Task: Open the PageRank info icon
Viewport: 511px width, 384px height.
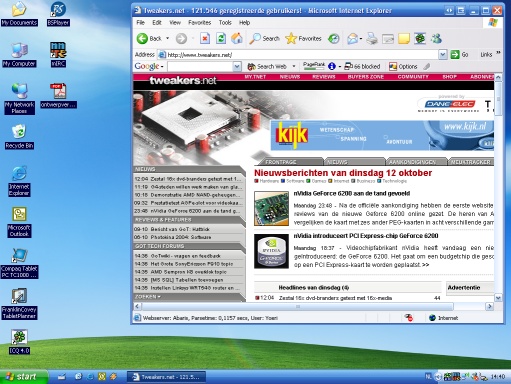Action: coord(332,66)
